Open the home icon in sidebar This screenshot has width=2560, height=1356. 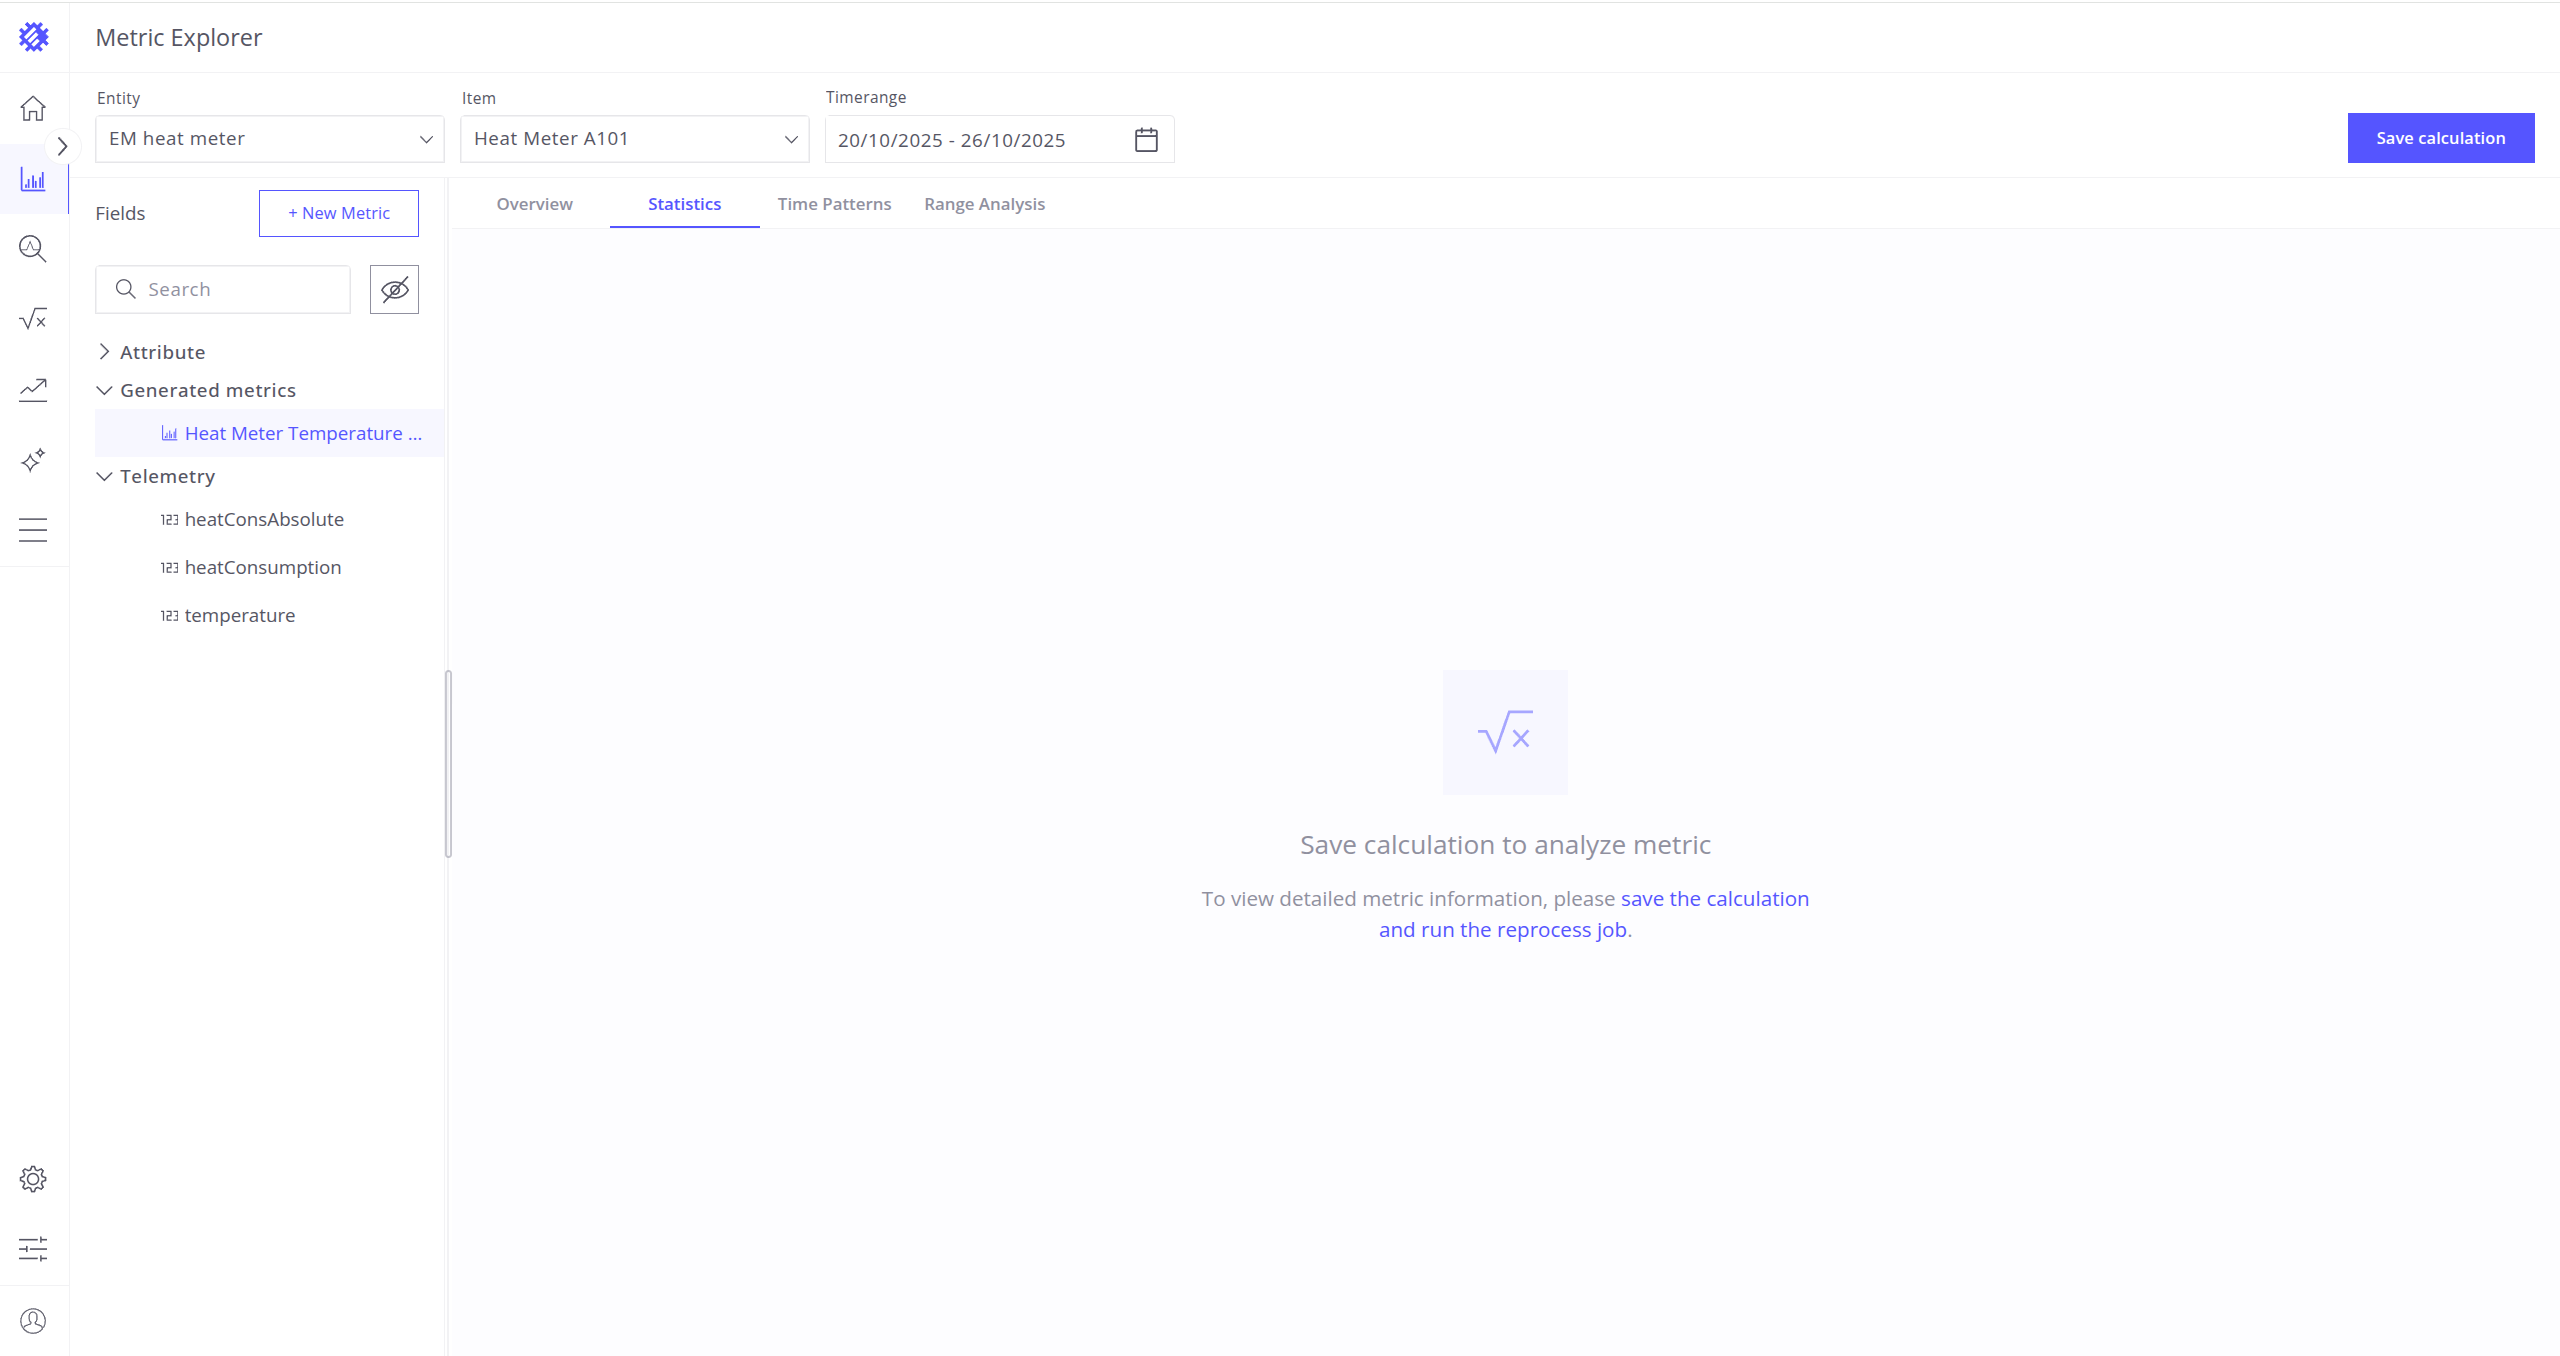pyautogui.click(x=33, y=108)
